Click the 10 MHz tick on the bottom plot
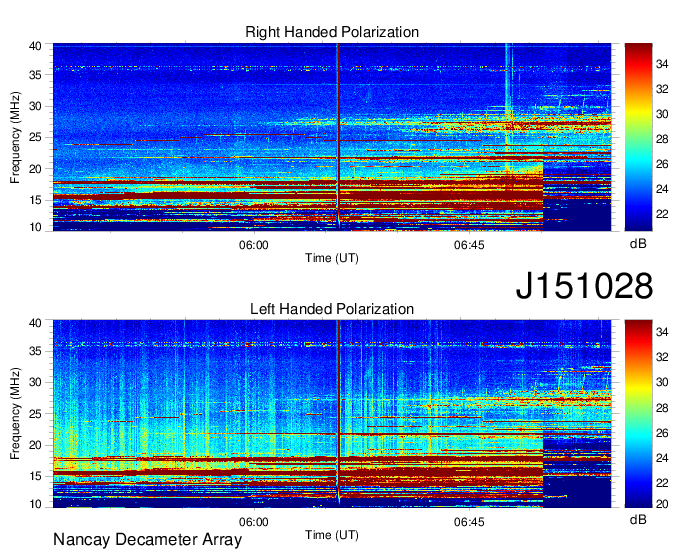The height and width of the screenshot is (552, 680). click(35, 504)
